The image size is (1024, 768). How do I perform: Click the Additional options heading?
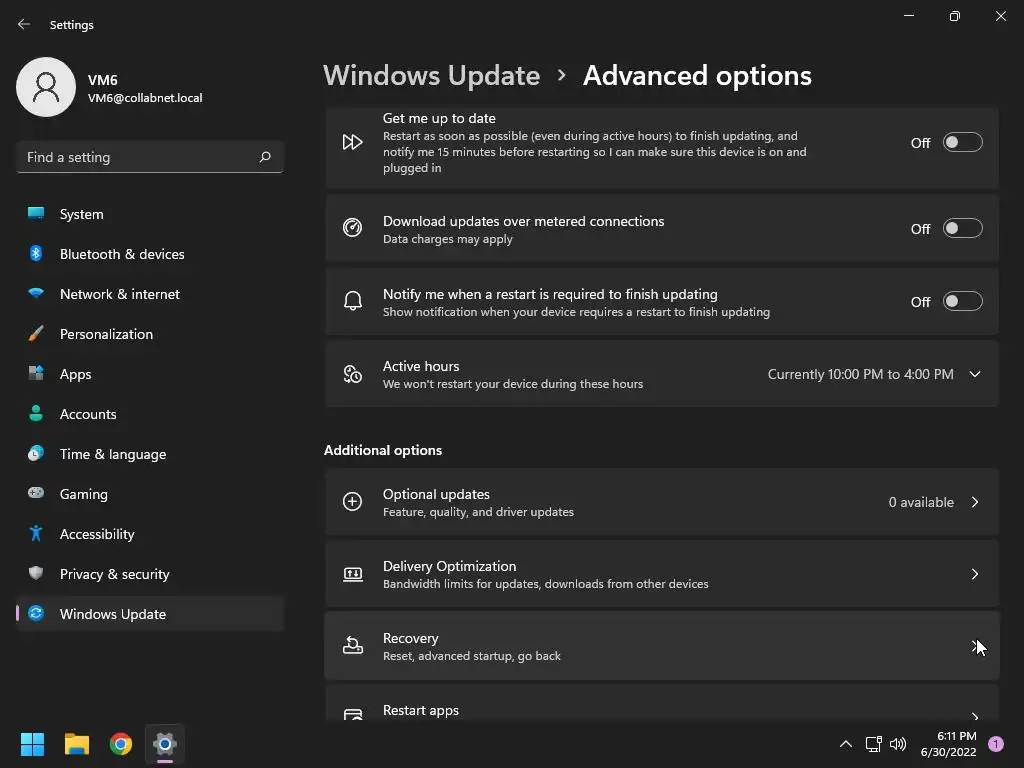tap(383, 451)
